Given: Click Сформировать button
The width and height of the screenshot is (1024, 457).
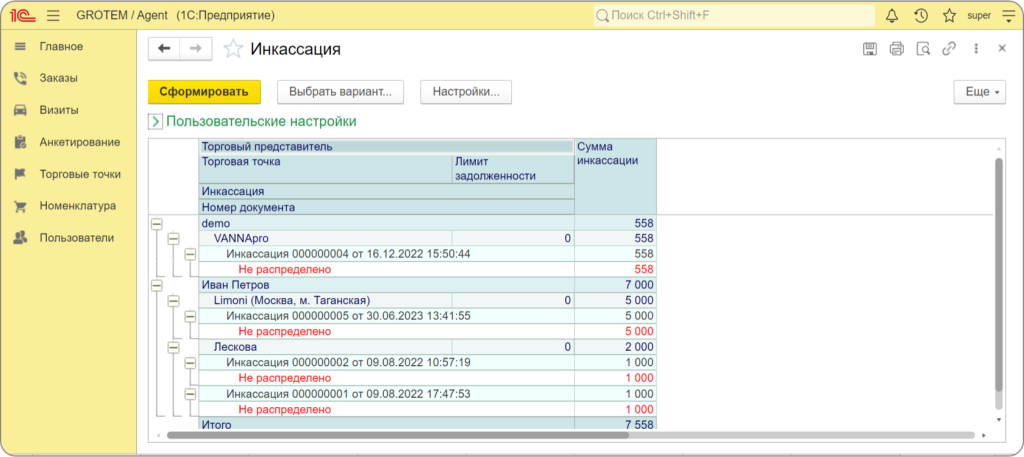Looking at the screenshot, I should point(204,92).
